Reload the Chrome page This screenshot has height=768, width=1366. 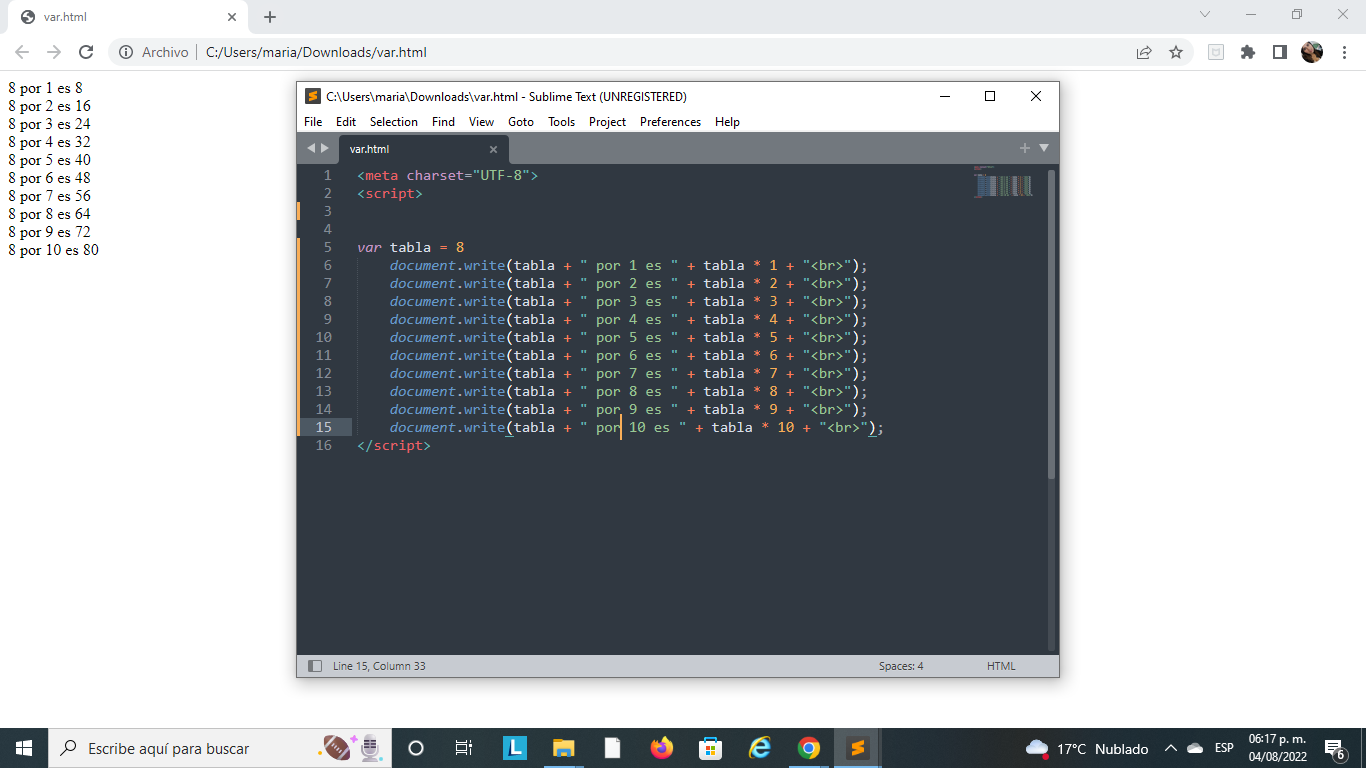click(86, 52)
